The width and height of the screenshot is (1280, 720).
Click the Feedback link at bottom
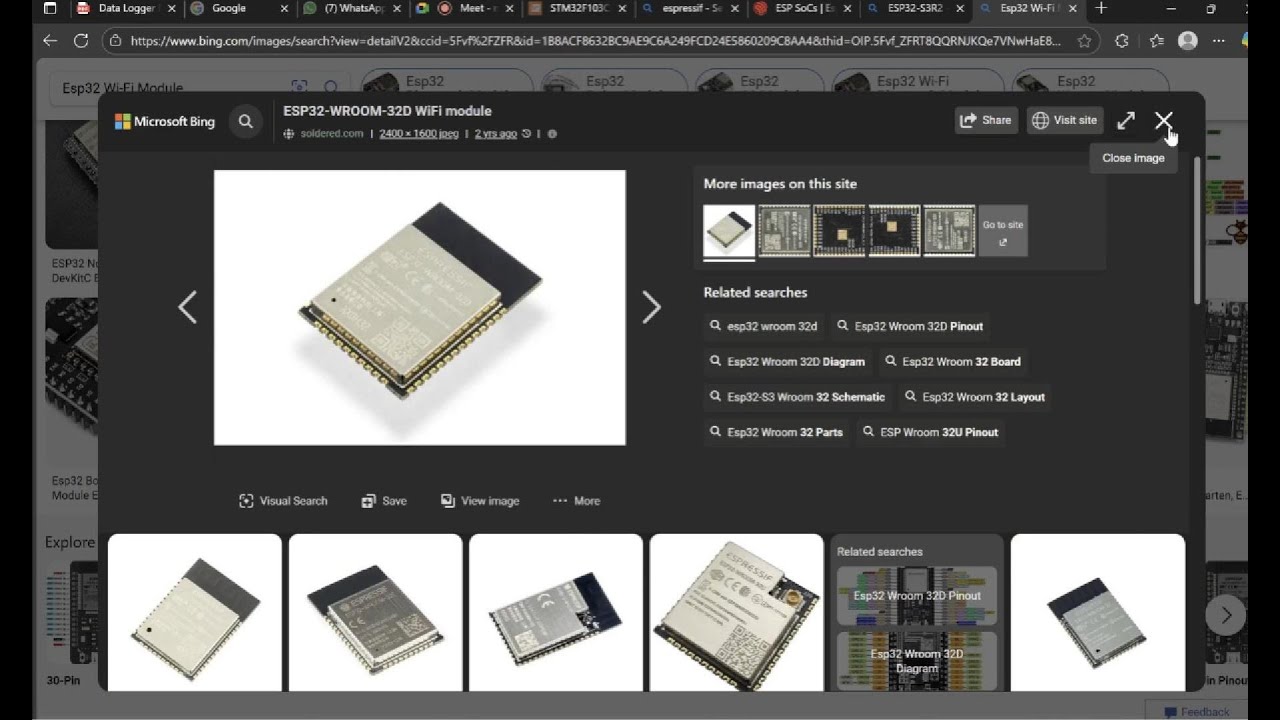[1197, 712]
